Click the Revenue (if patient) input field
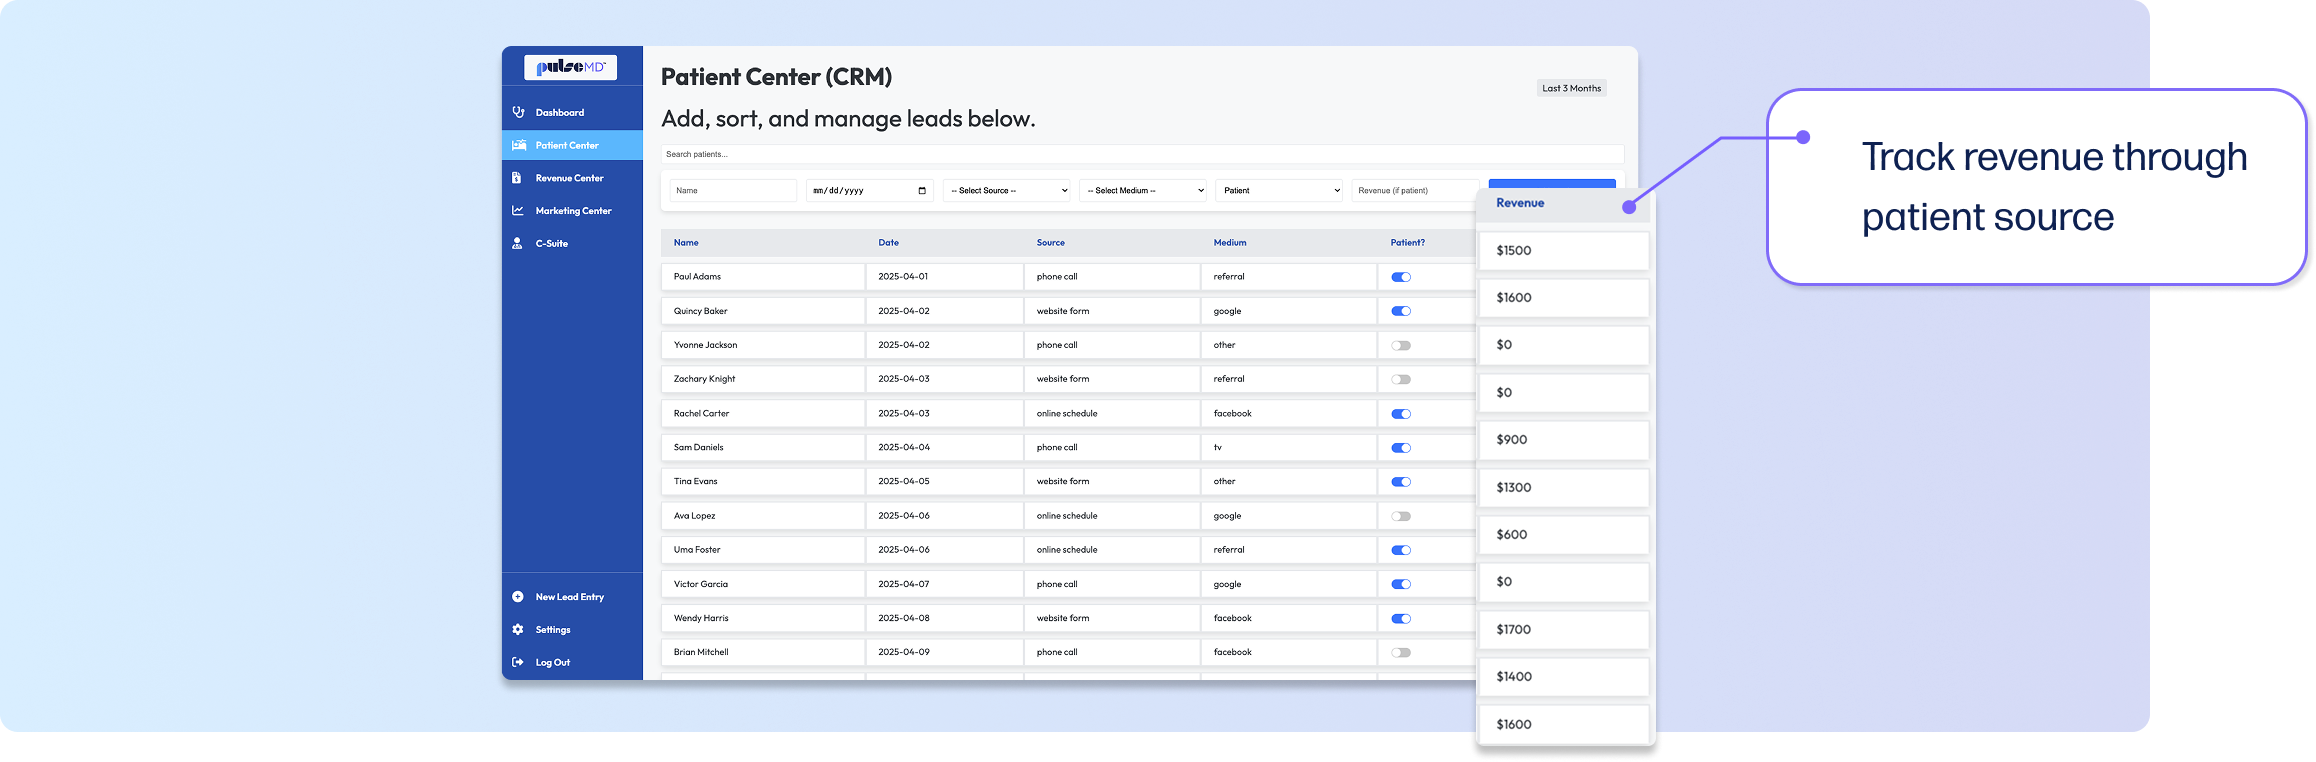 (1414, 190)
